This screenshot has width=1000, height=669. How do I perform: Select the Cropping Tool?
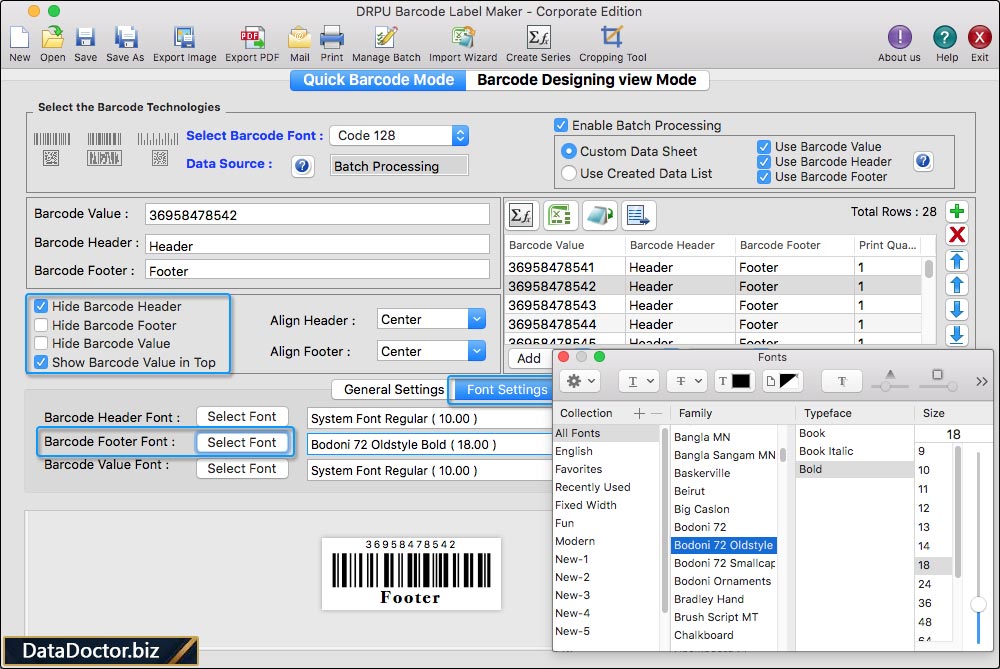pos(612,38)
